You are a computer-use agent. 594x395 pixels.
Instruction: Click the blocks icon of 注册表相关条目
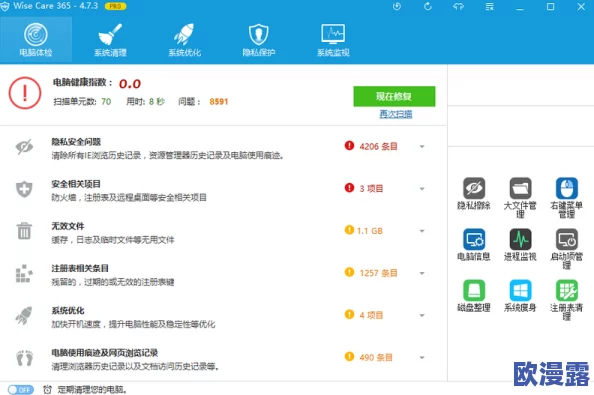tap(24, 273)
